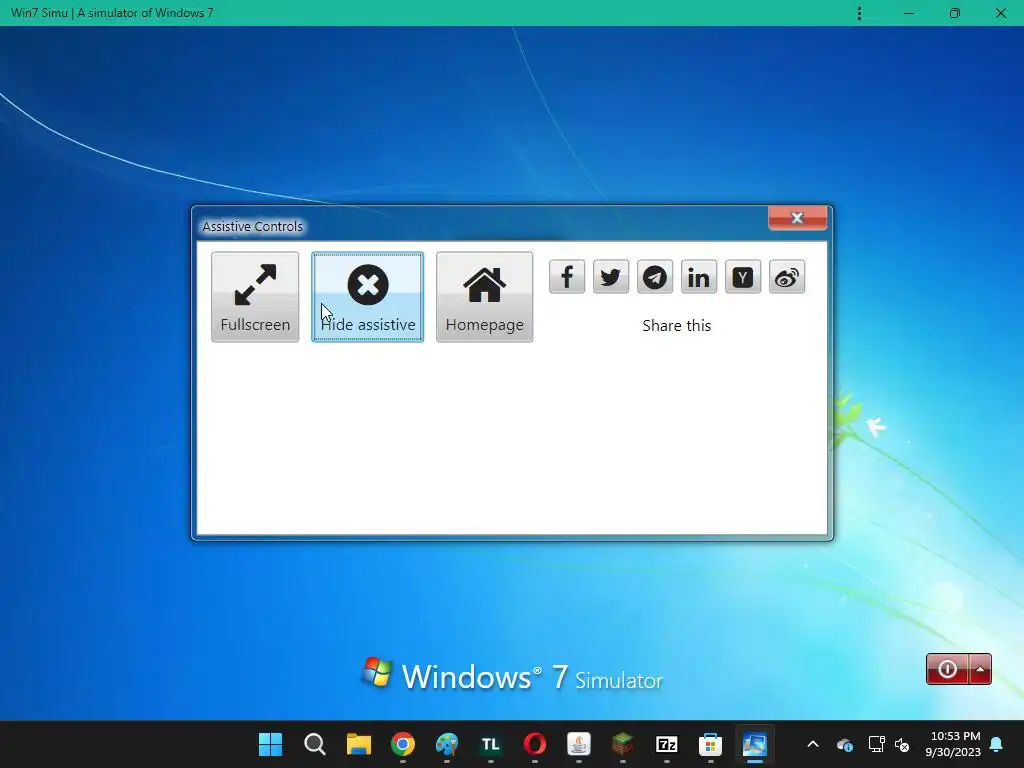Viewport: 1024px width, 768px height.
Task: Share on LinkedIn
Action: [x=699, y=277]
